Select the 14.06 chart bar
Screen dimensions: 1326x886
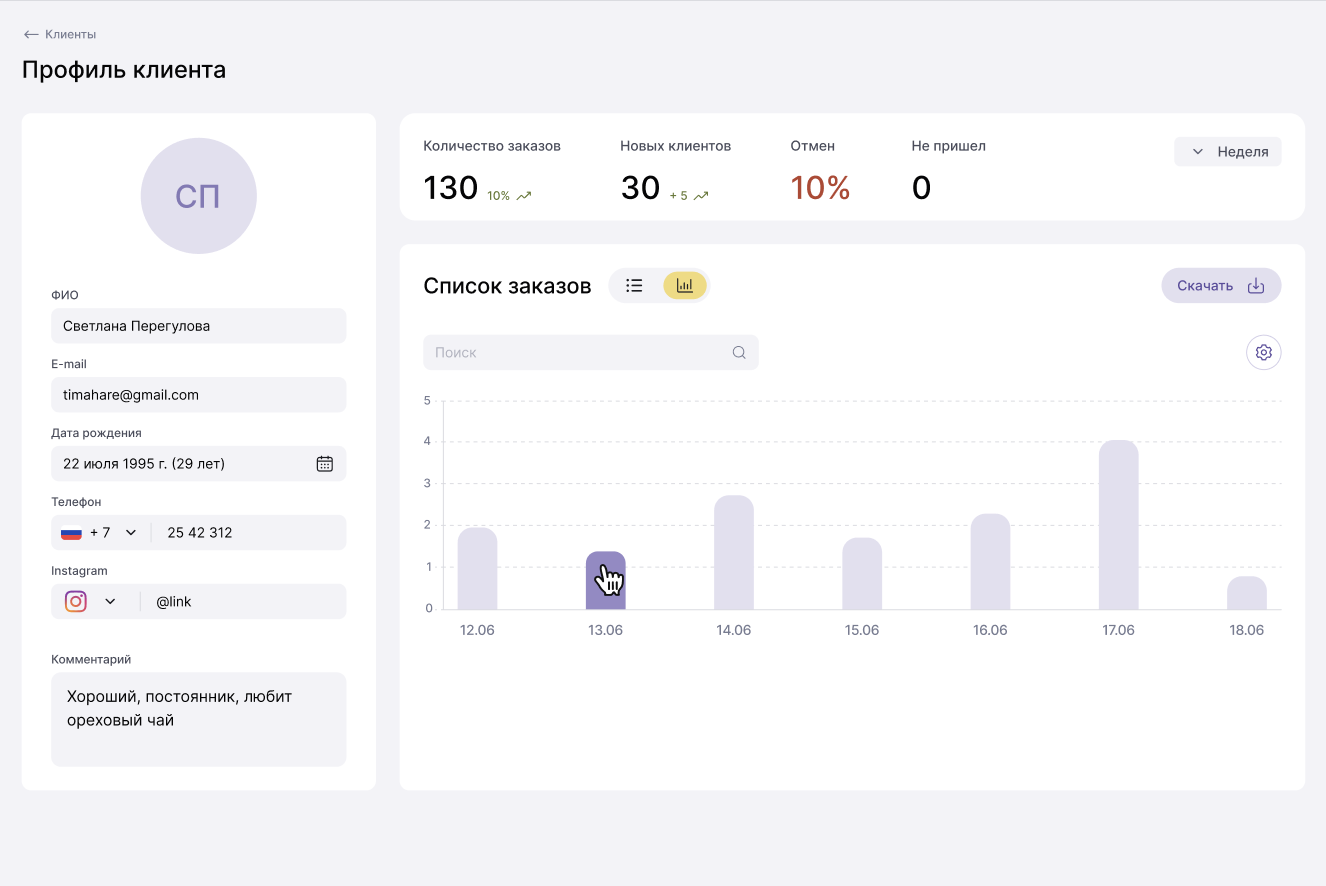coord(734,553)
